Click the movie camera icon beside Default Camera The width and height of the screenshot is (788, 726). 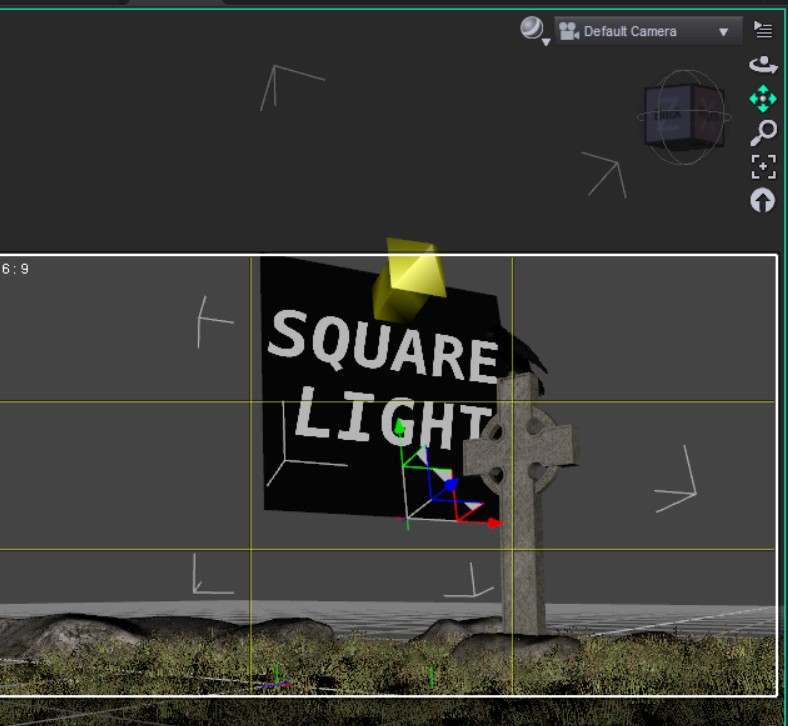[569, 32]
